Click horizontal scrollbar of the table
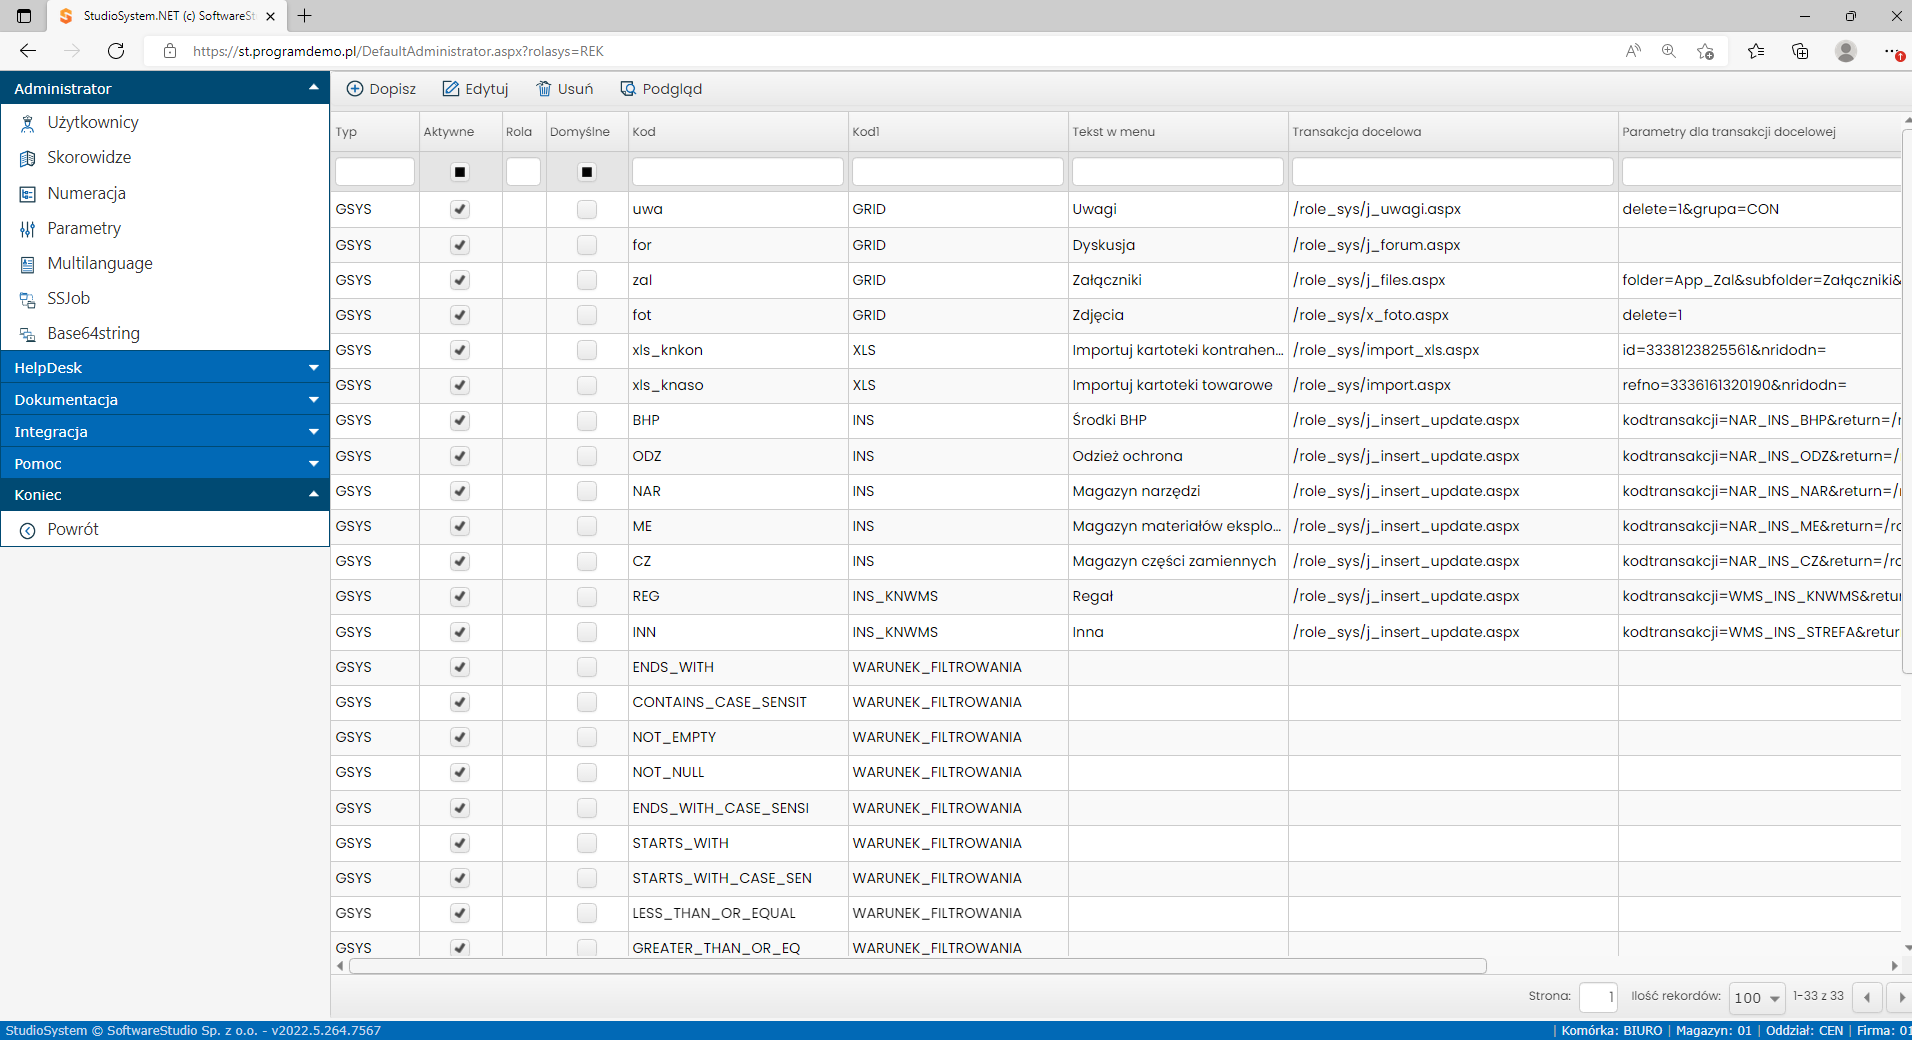Viewport: 1912px width, 1040px height. (917, 966)
